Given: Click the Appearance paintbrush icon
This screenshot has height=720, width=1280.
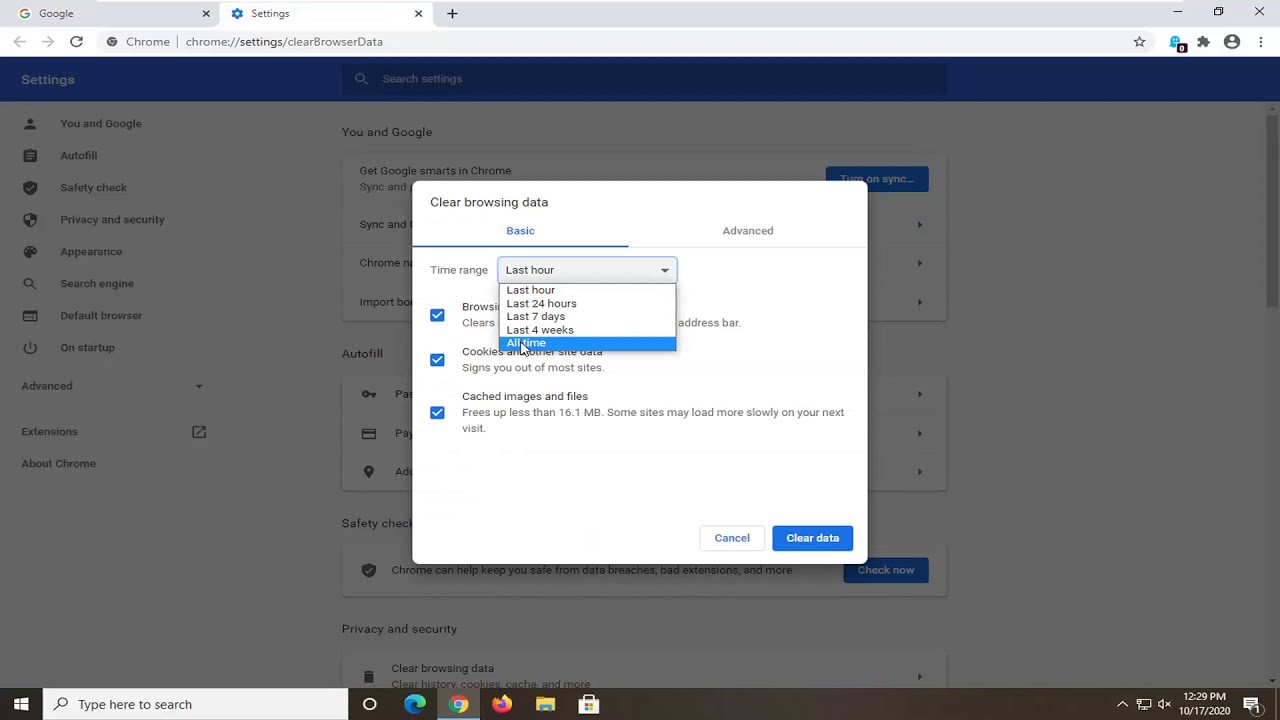Looking at the screenshot, I should pyautogui.click(x=30, y=251).
